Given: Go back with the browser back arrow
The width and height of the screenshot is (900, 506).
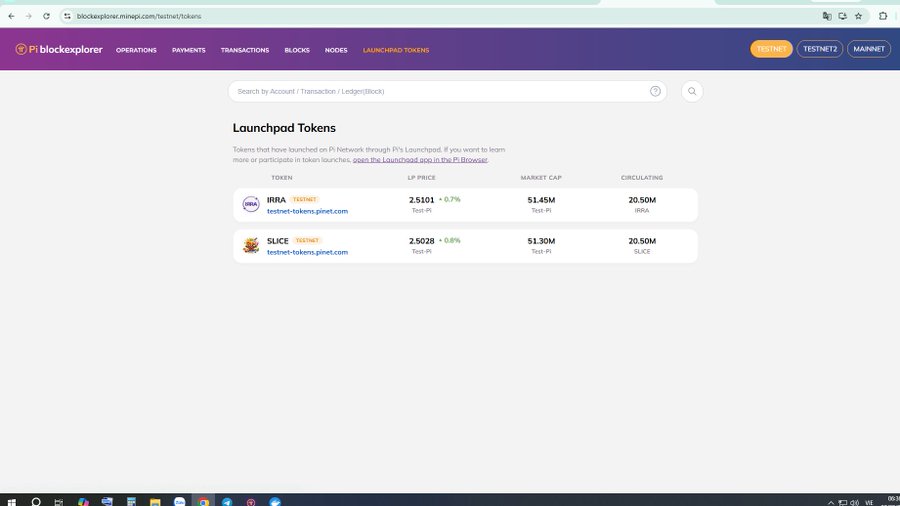Looking at the screenshot, I should (11, 16).
